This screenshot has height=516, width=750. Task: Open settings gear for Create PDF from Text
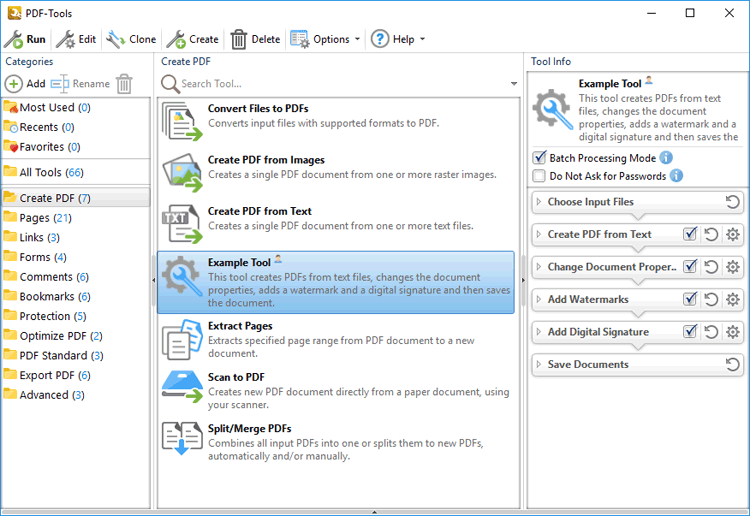733,234
